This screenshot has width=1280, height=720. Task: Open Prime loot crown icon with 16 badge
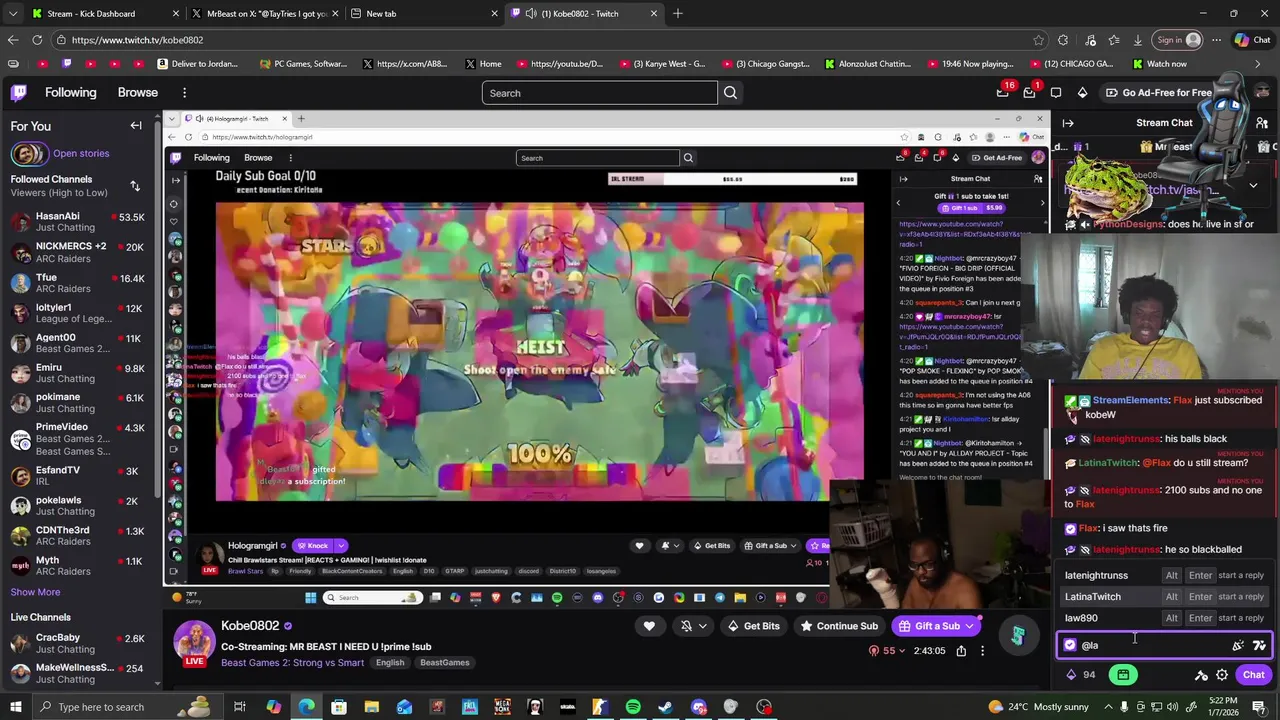pyautogui.click(x=1003, y=92)
